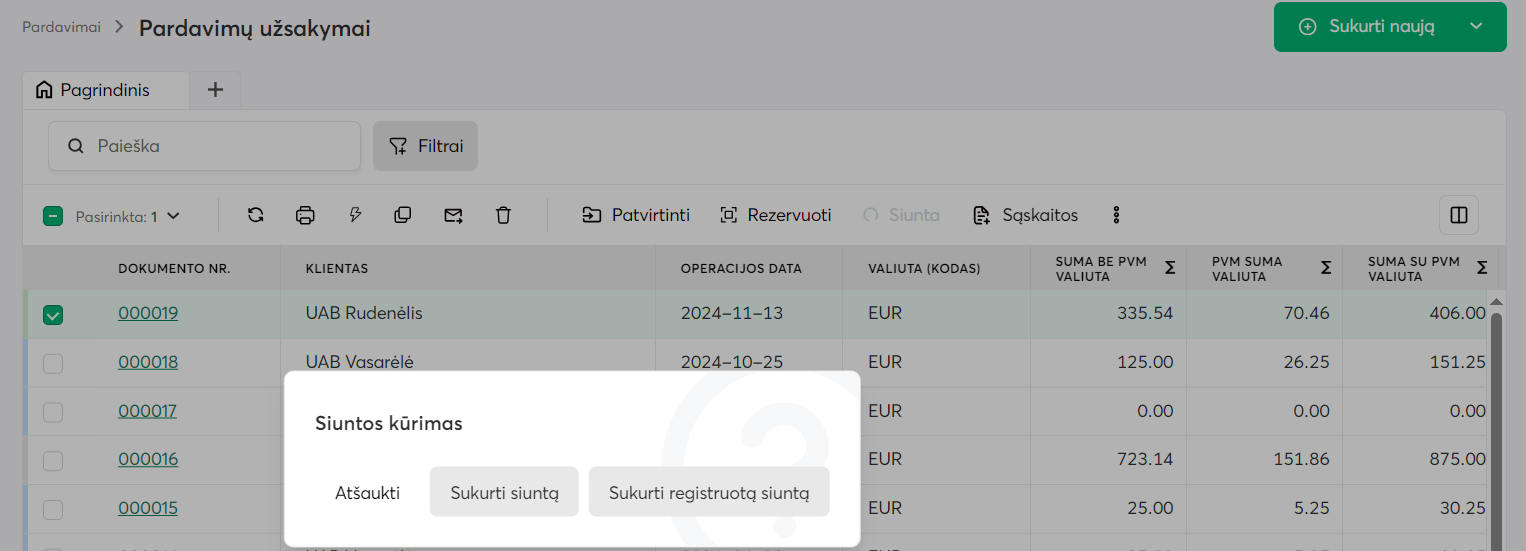Toggle the column layout icon

(x=1458, y=215)
